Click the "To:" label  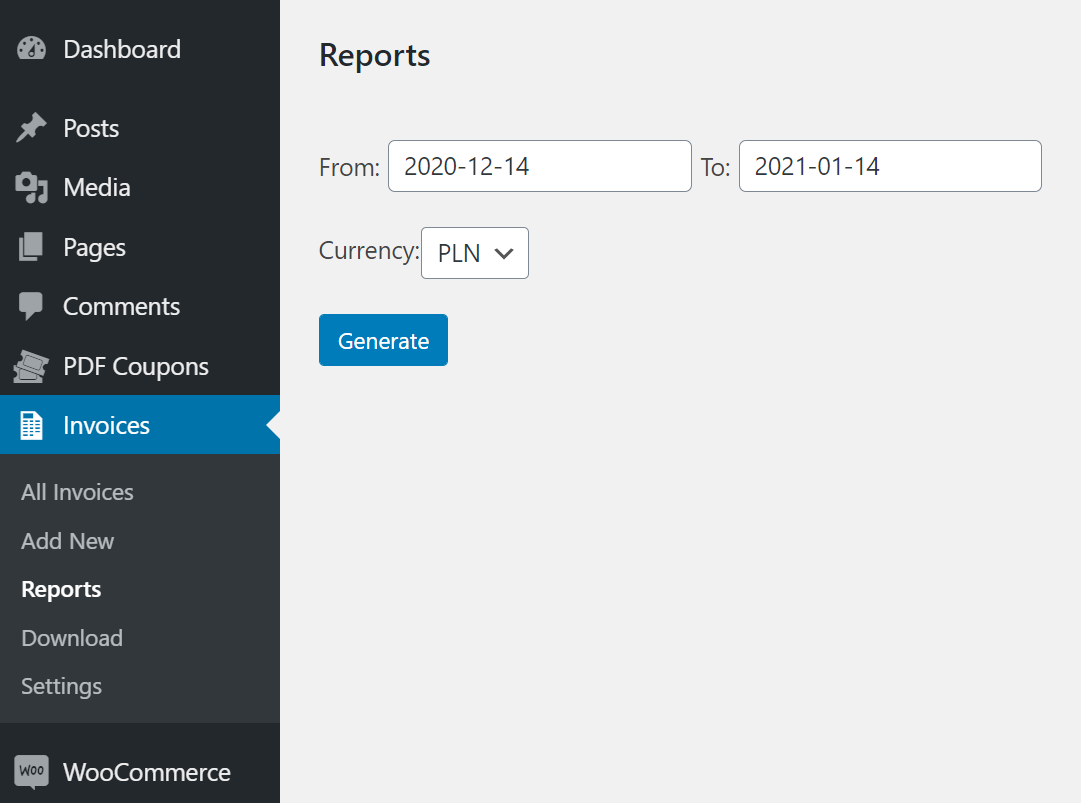tap(716, 167)
